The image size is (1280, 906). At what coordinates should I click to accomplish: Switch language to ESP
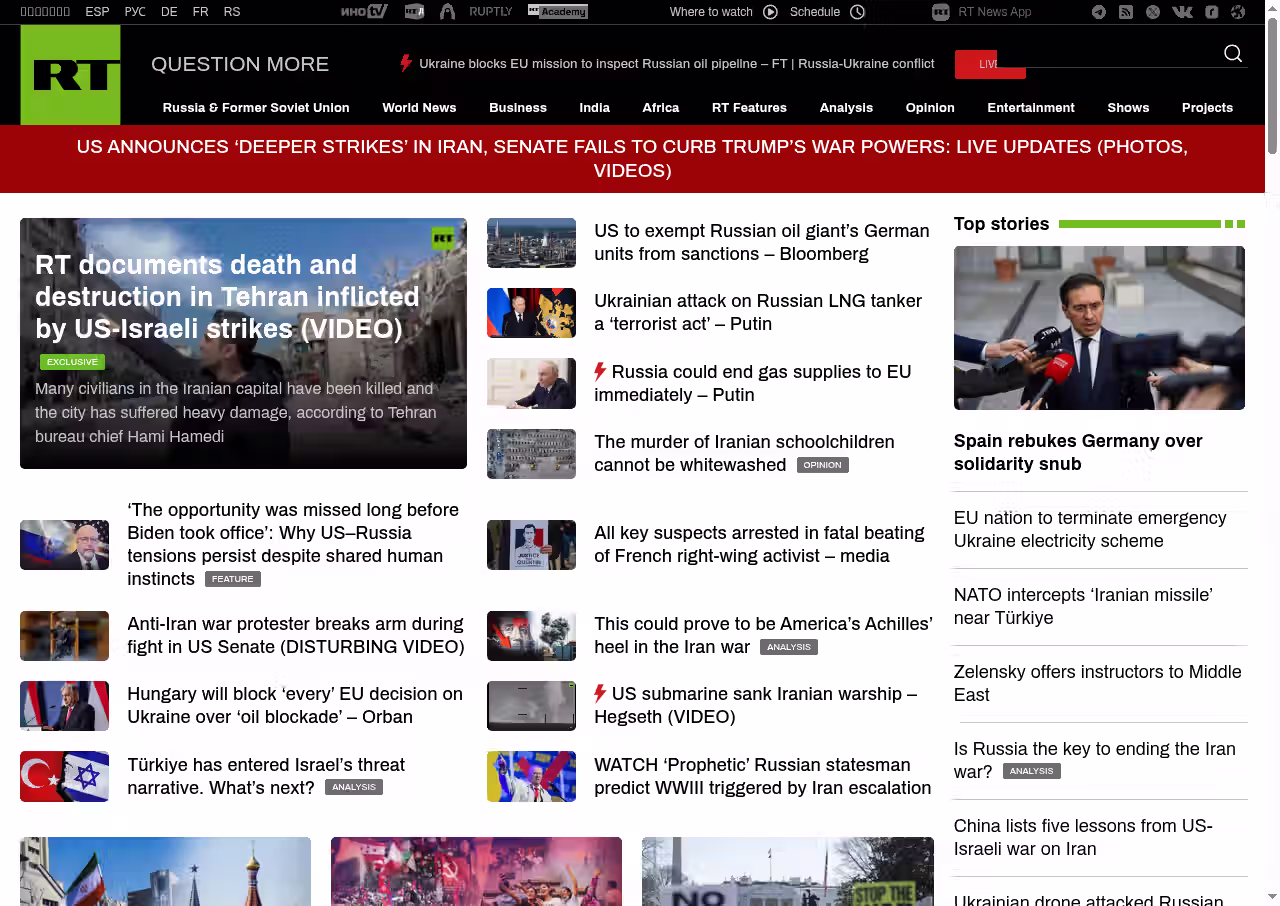(x=97, y=12)
